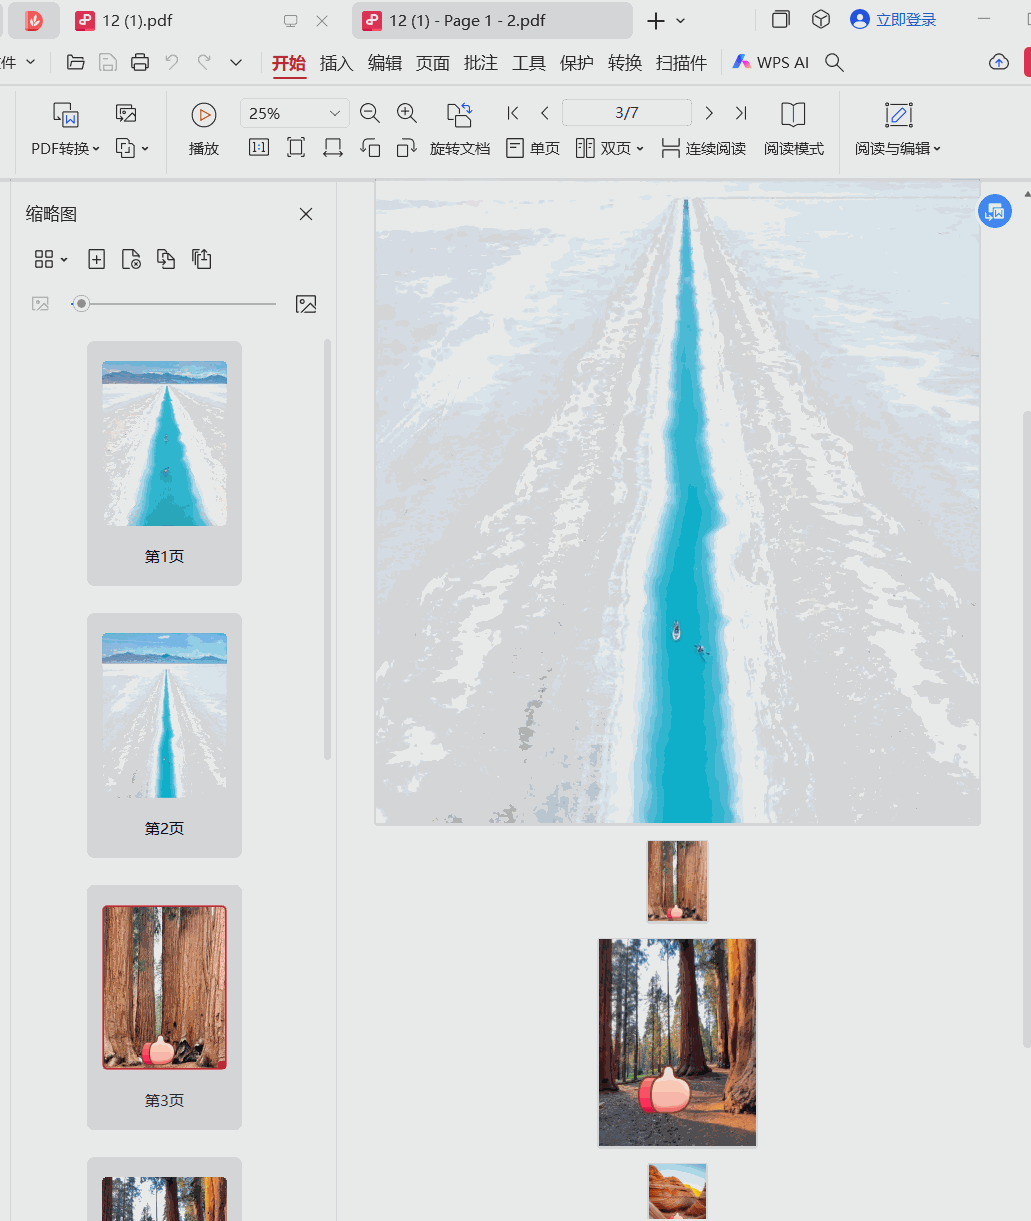Open the 转换 ribbon tab
1031x1221 pixels.
pyautogui.click(x=625, y=63)
